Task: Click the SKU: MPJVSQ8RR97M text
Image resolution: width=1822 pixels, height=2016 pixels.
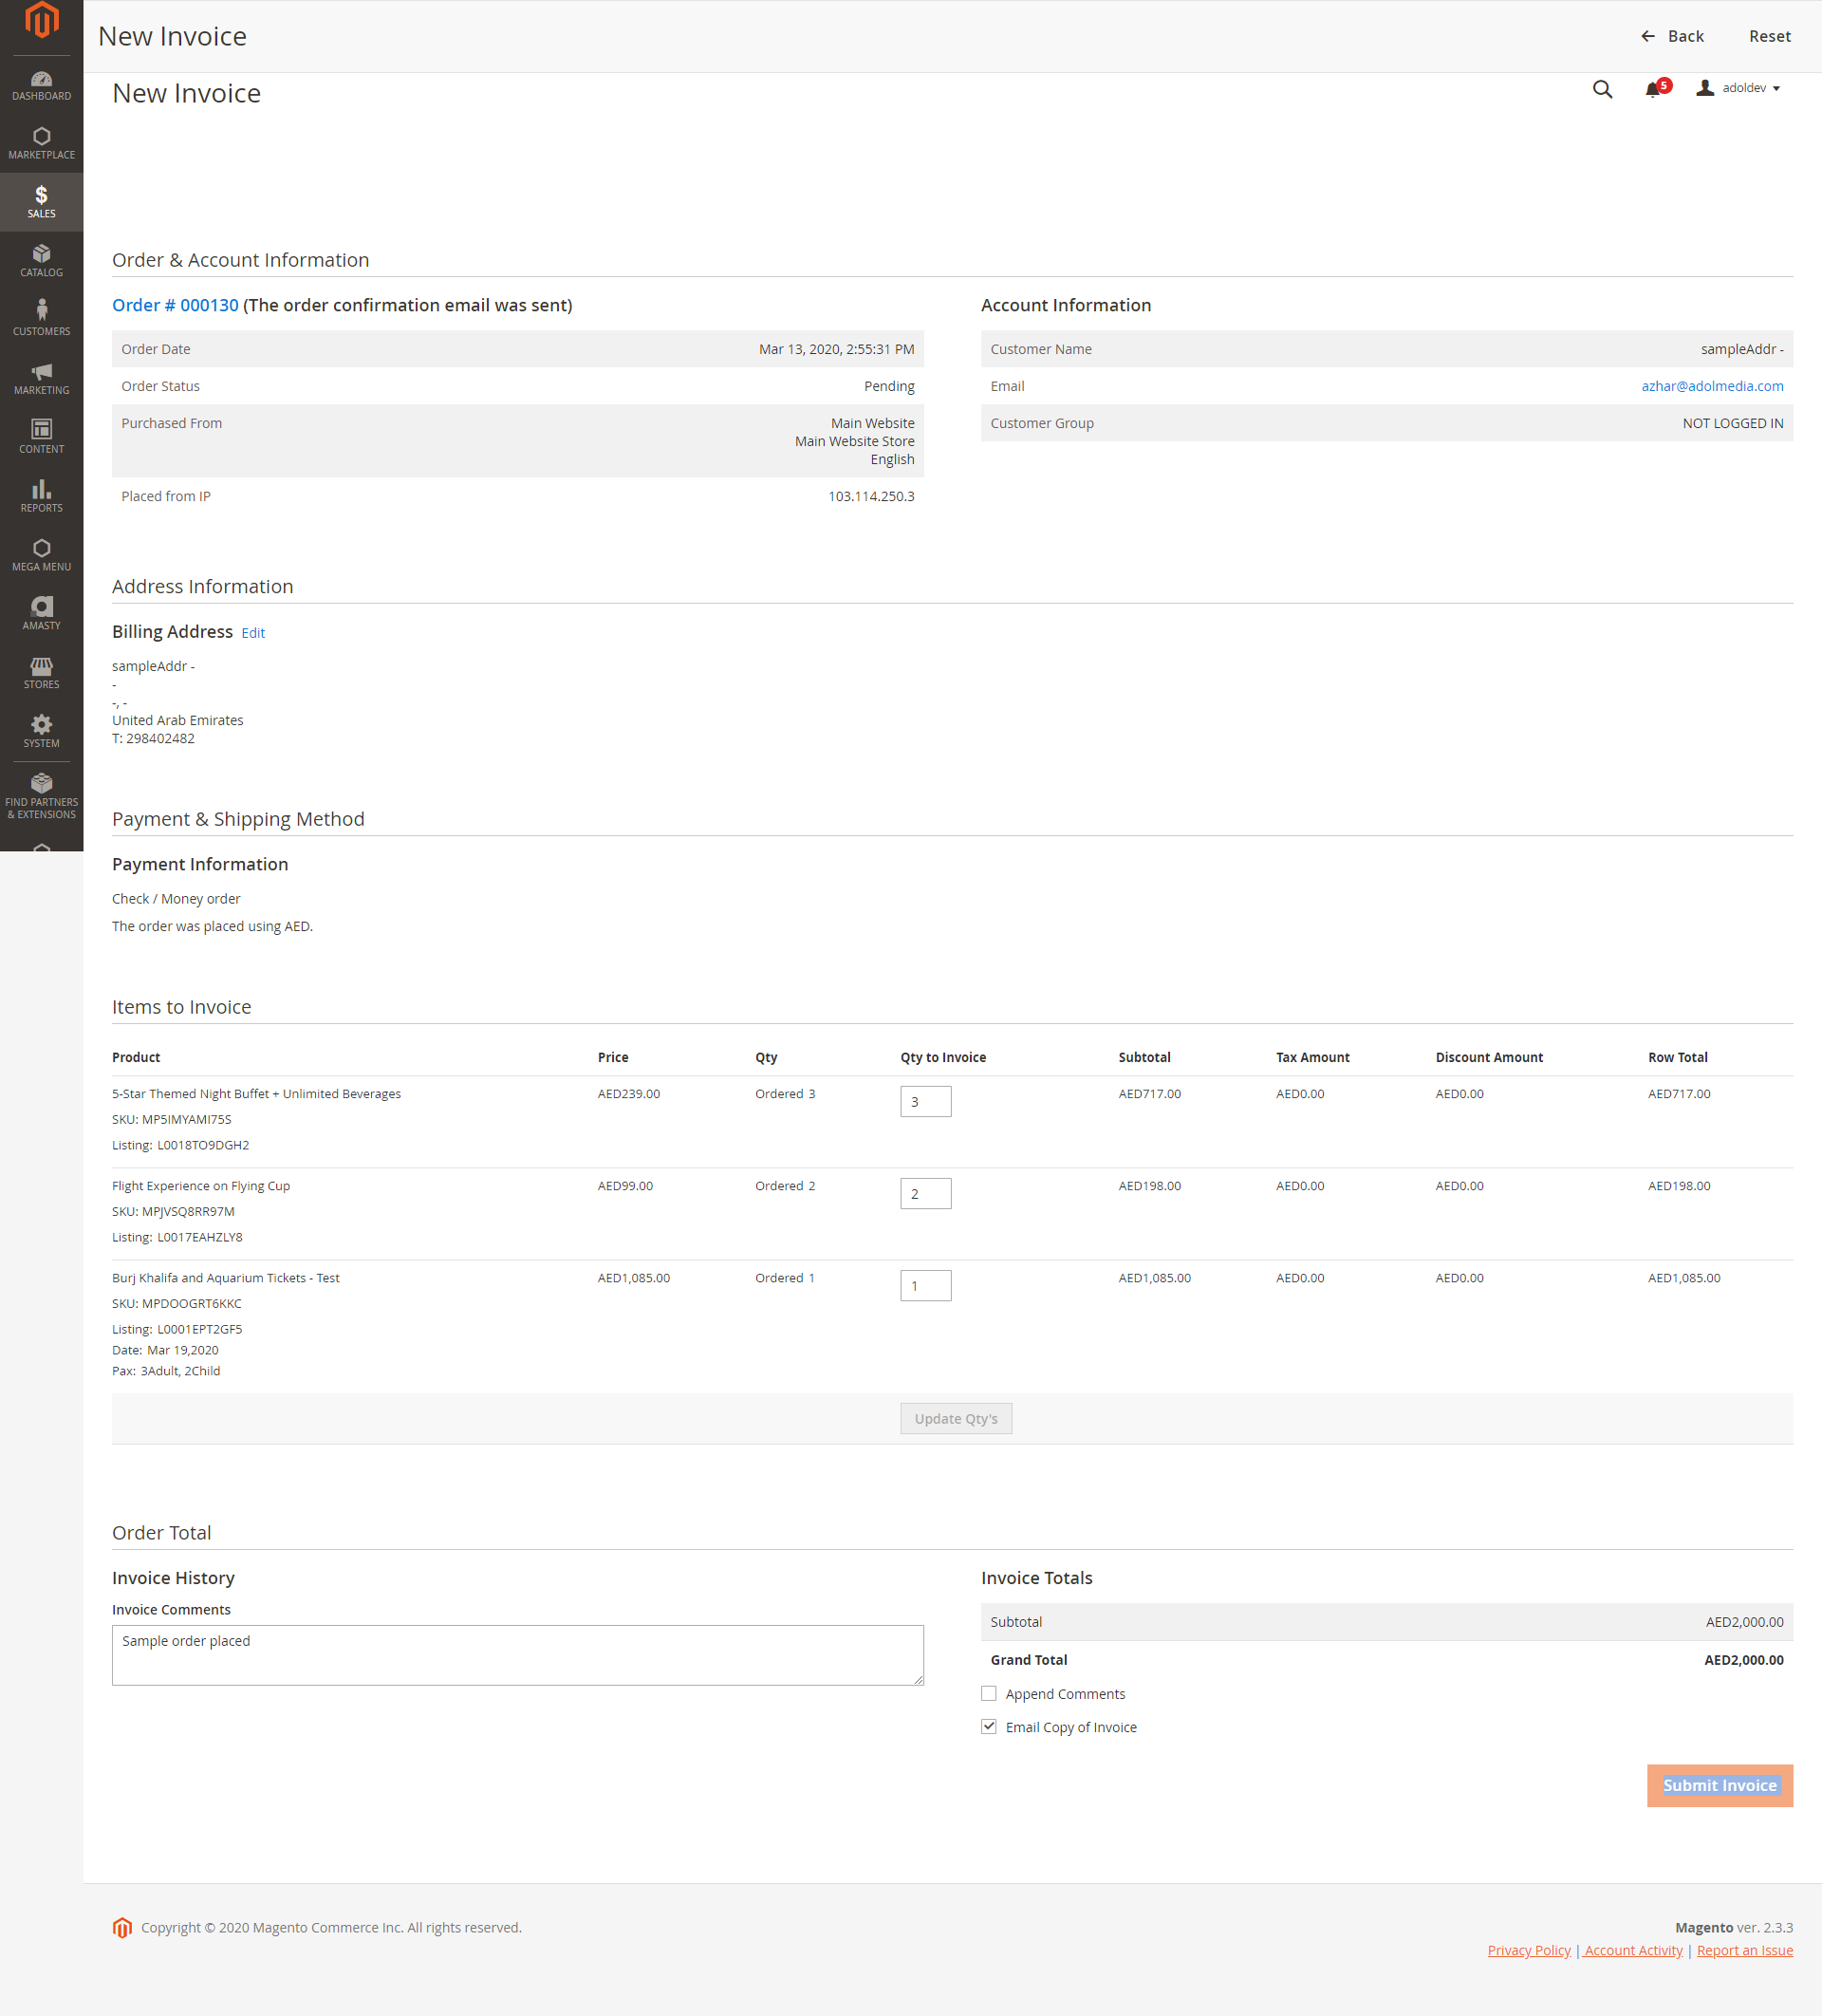Action: (174, 1212)
